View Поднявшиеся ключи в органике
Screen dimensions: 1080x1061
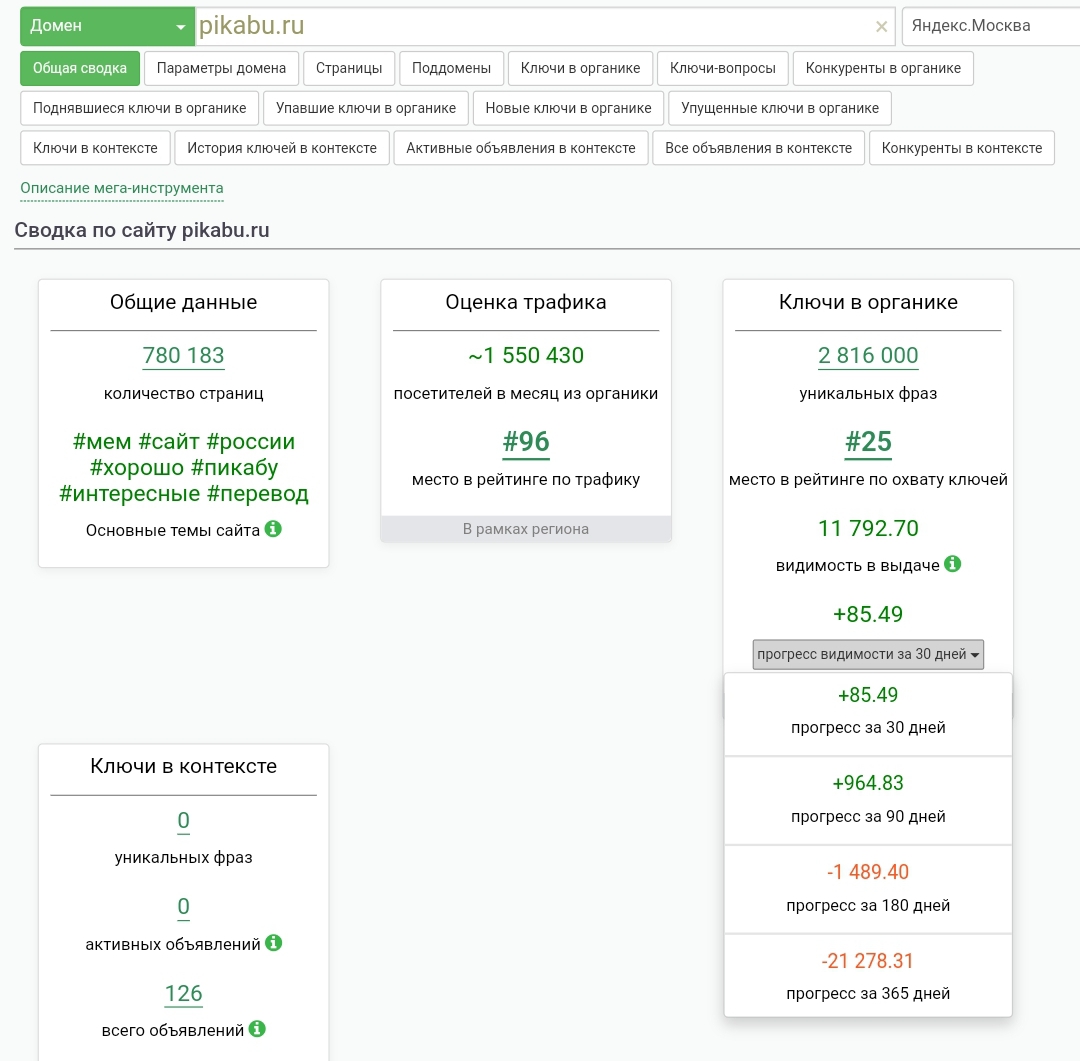[x=140, y=108]
